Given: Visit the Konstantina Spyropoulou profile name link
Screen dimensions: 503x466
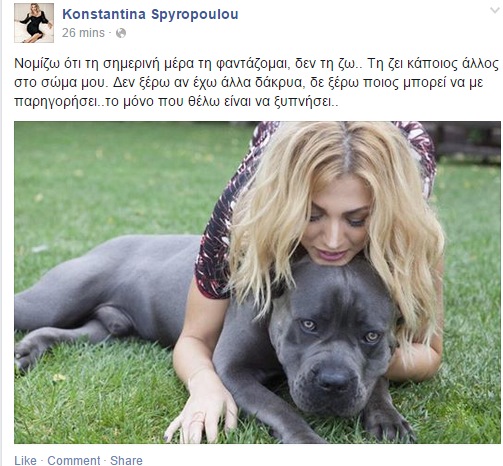Looking at the screenshot, I should [x=150, y=14].
